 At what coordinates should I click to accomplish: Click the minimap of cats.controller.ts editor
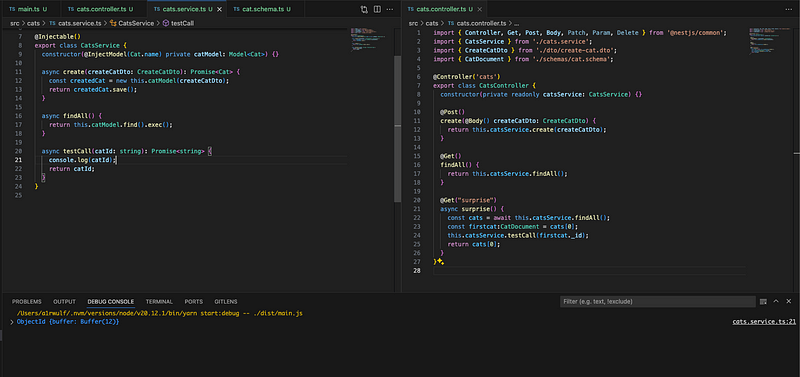770,42
